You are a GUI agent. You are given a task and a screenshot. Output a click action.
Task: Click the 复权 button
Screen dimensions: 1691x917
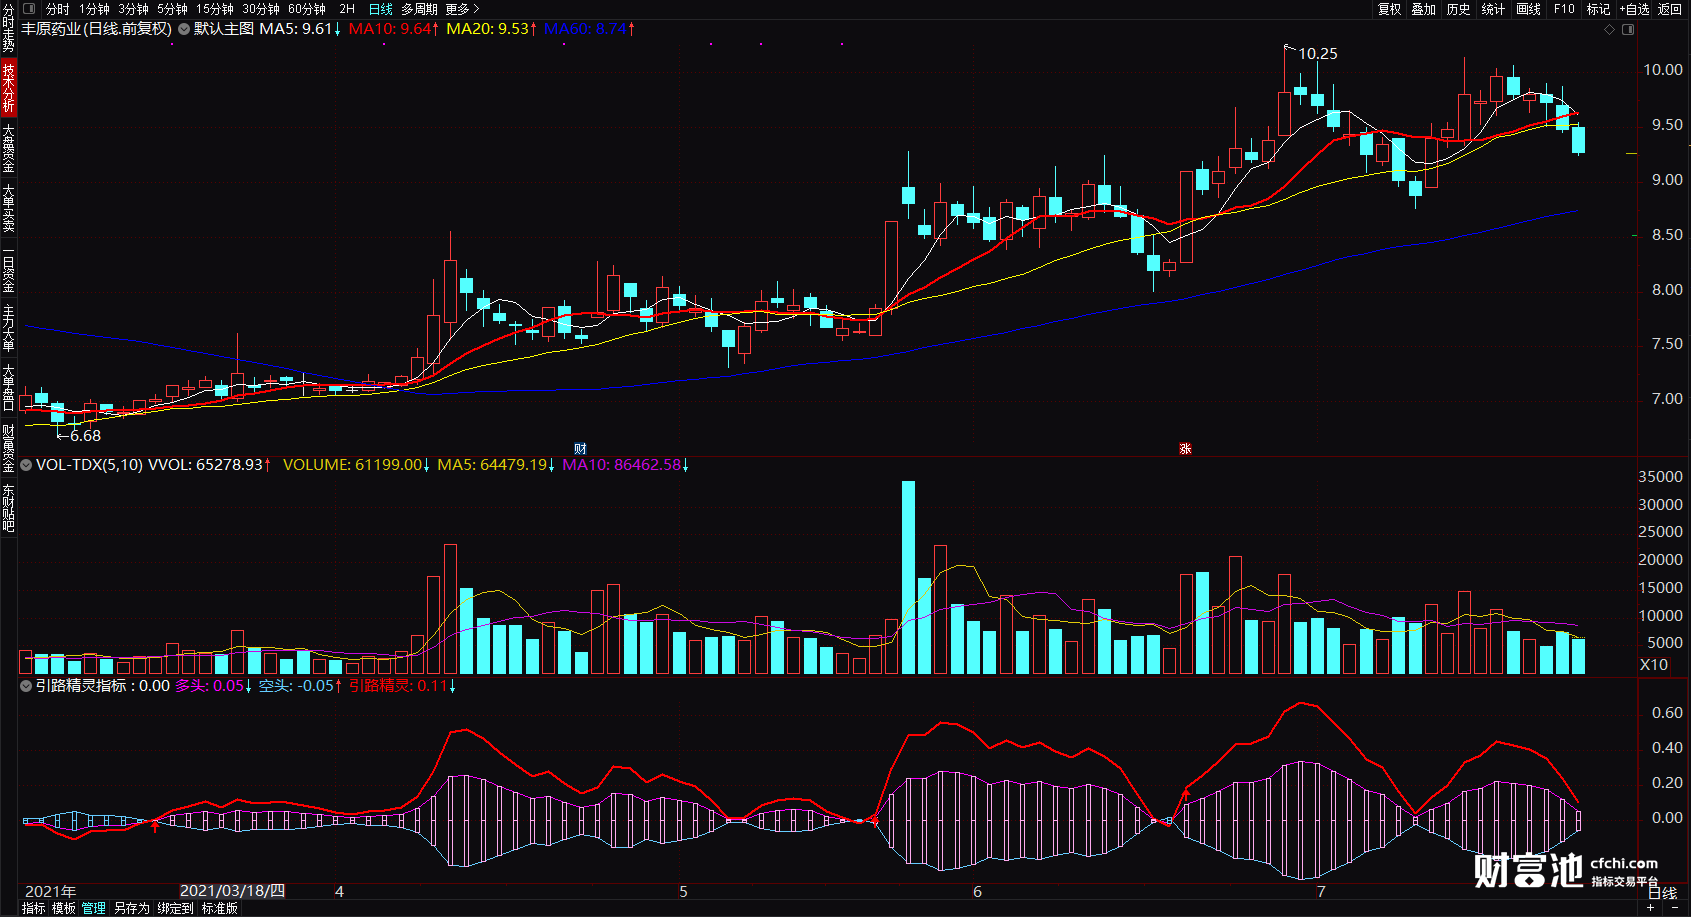tap(1390, 9)
